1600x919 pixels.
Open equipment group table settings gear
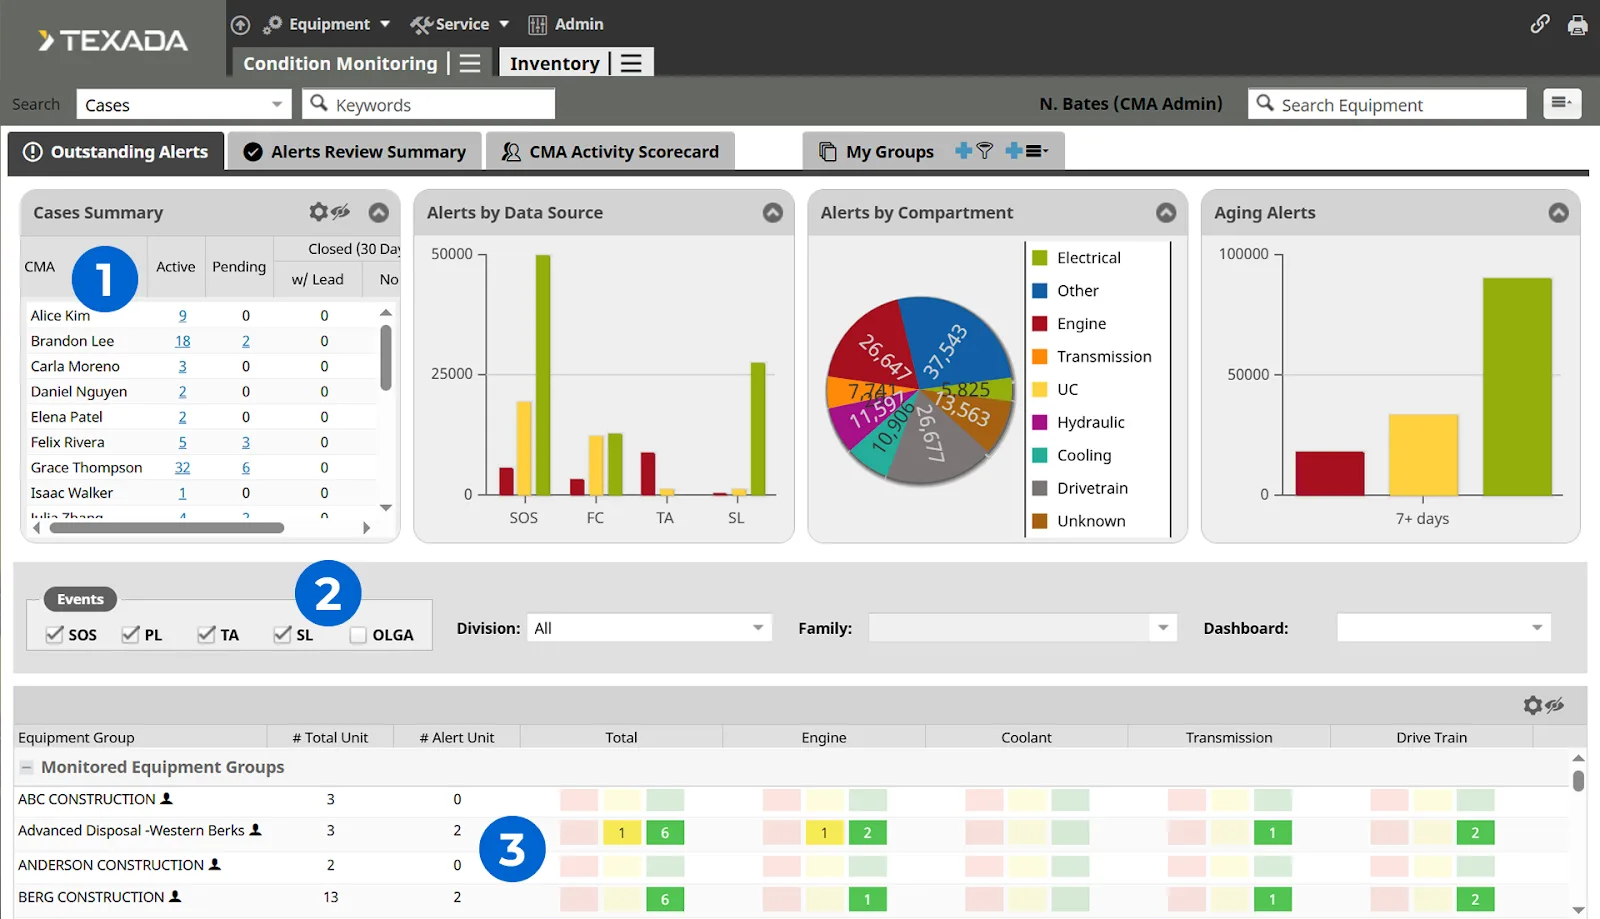1533,705
